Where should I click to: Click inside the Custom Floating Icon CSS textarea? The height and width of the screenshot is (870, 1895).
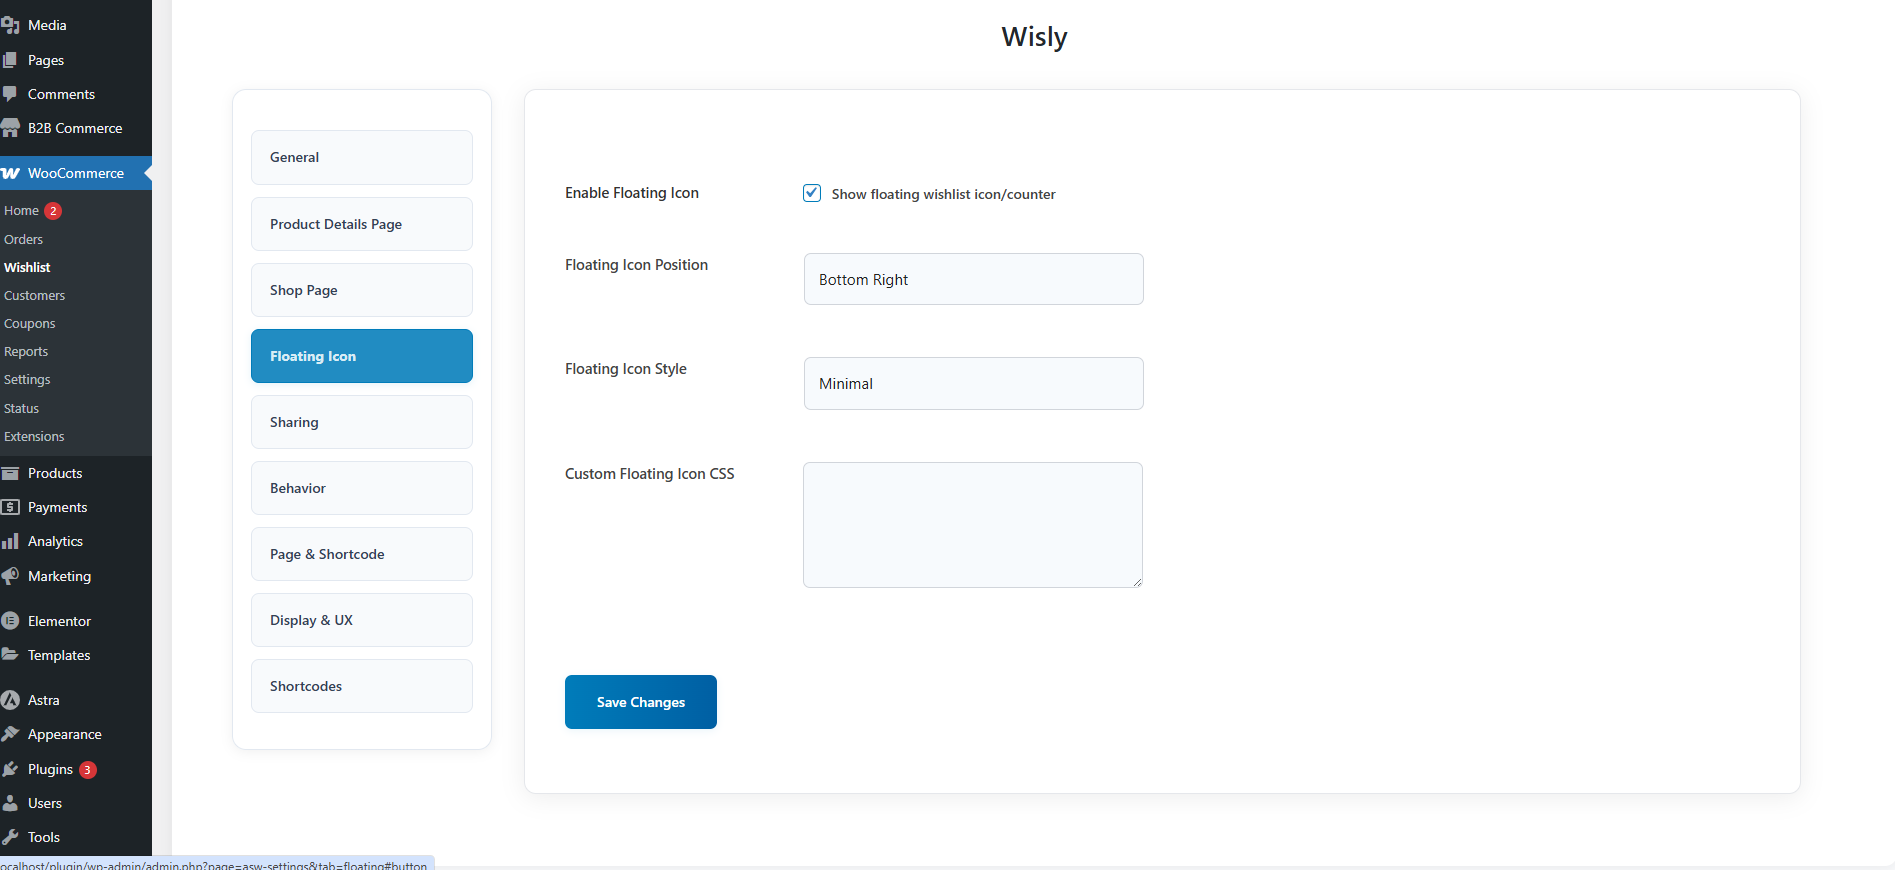point(972,524)
